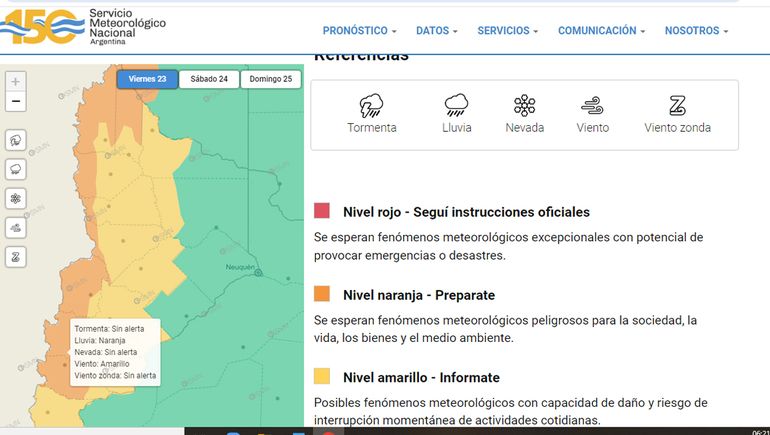770x435 pixels.
Task: Click the red Nivel rojo swatch
Action: 322,211
